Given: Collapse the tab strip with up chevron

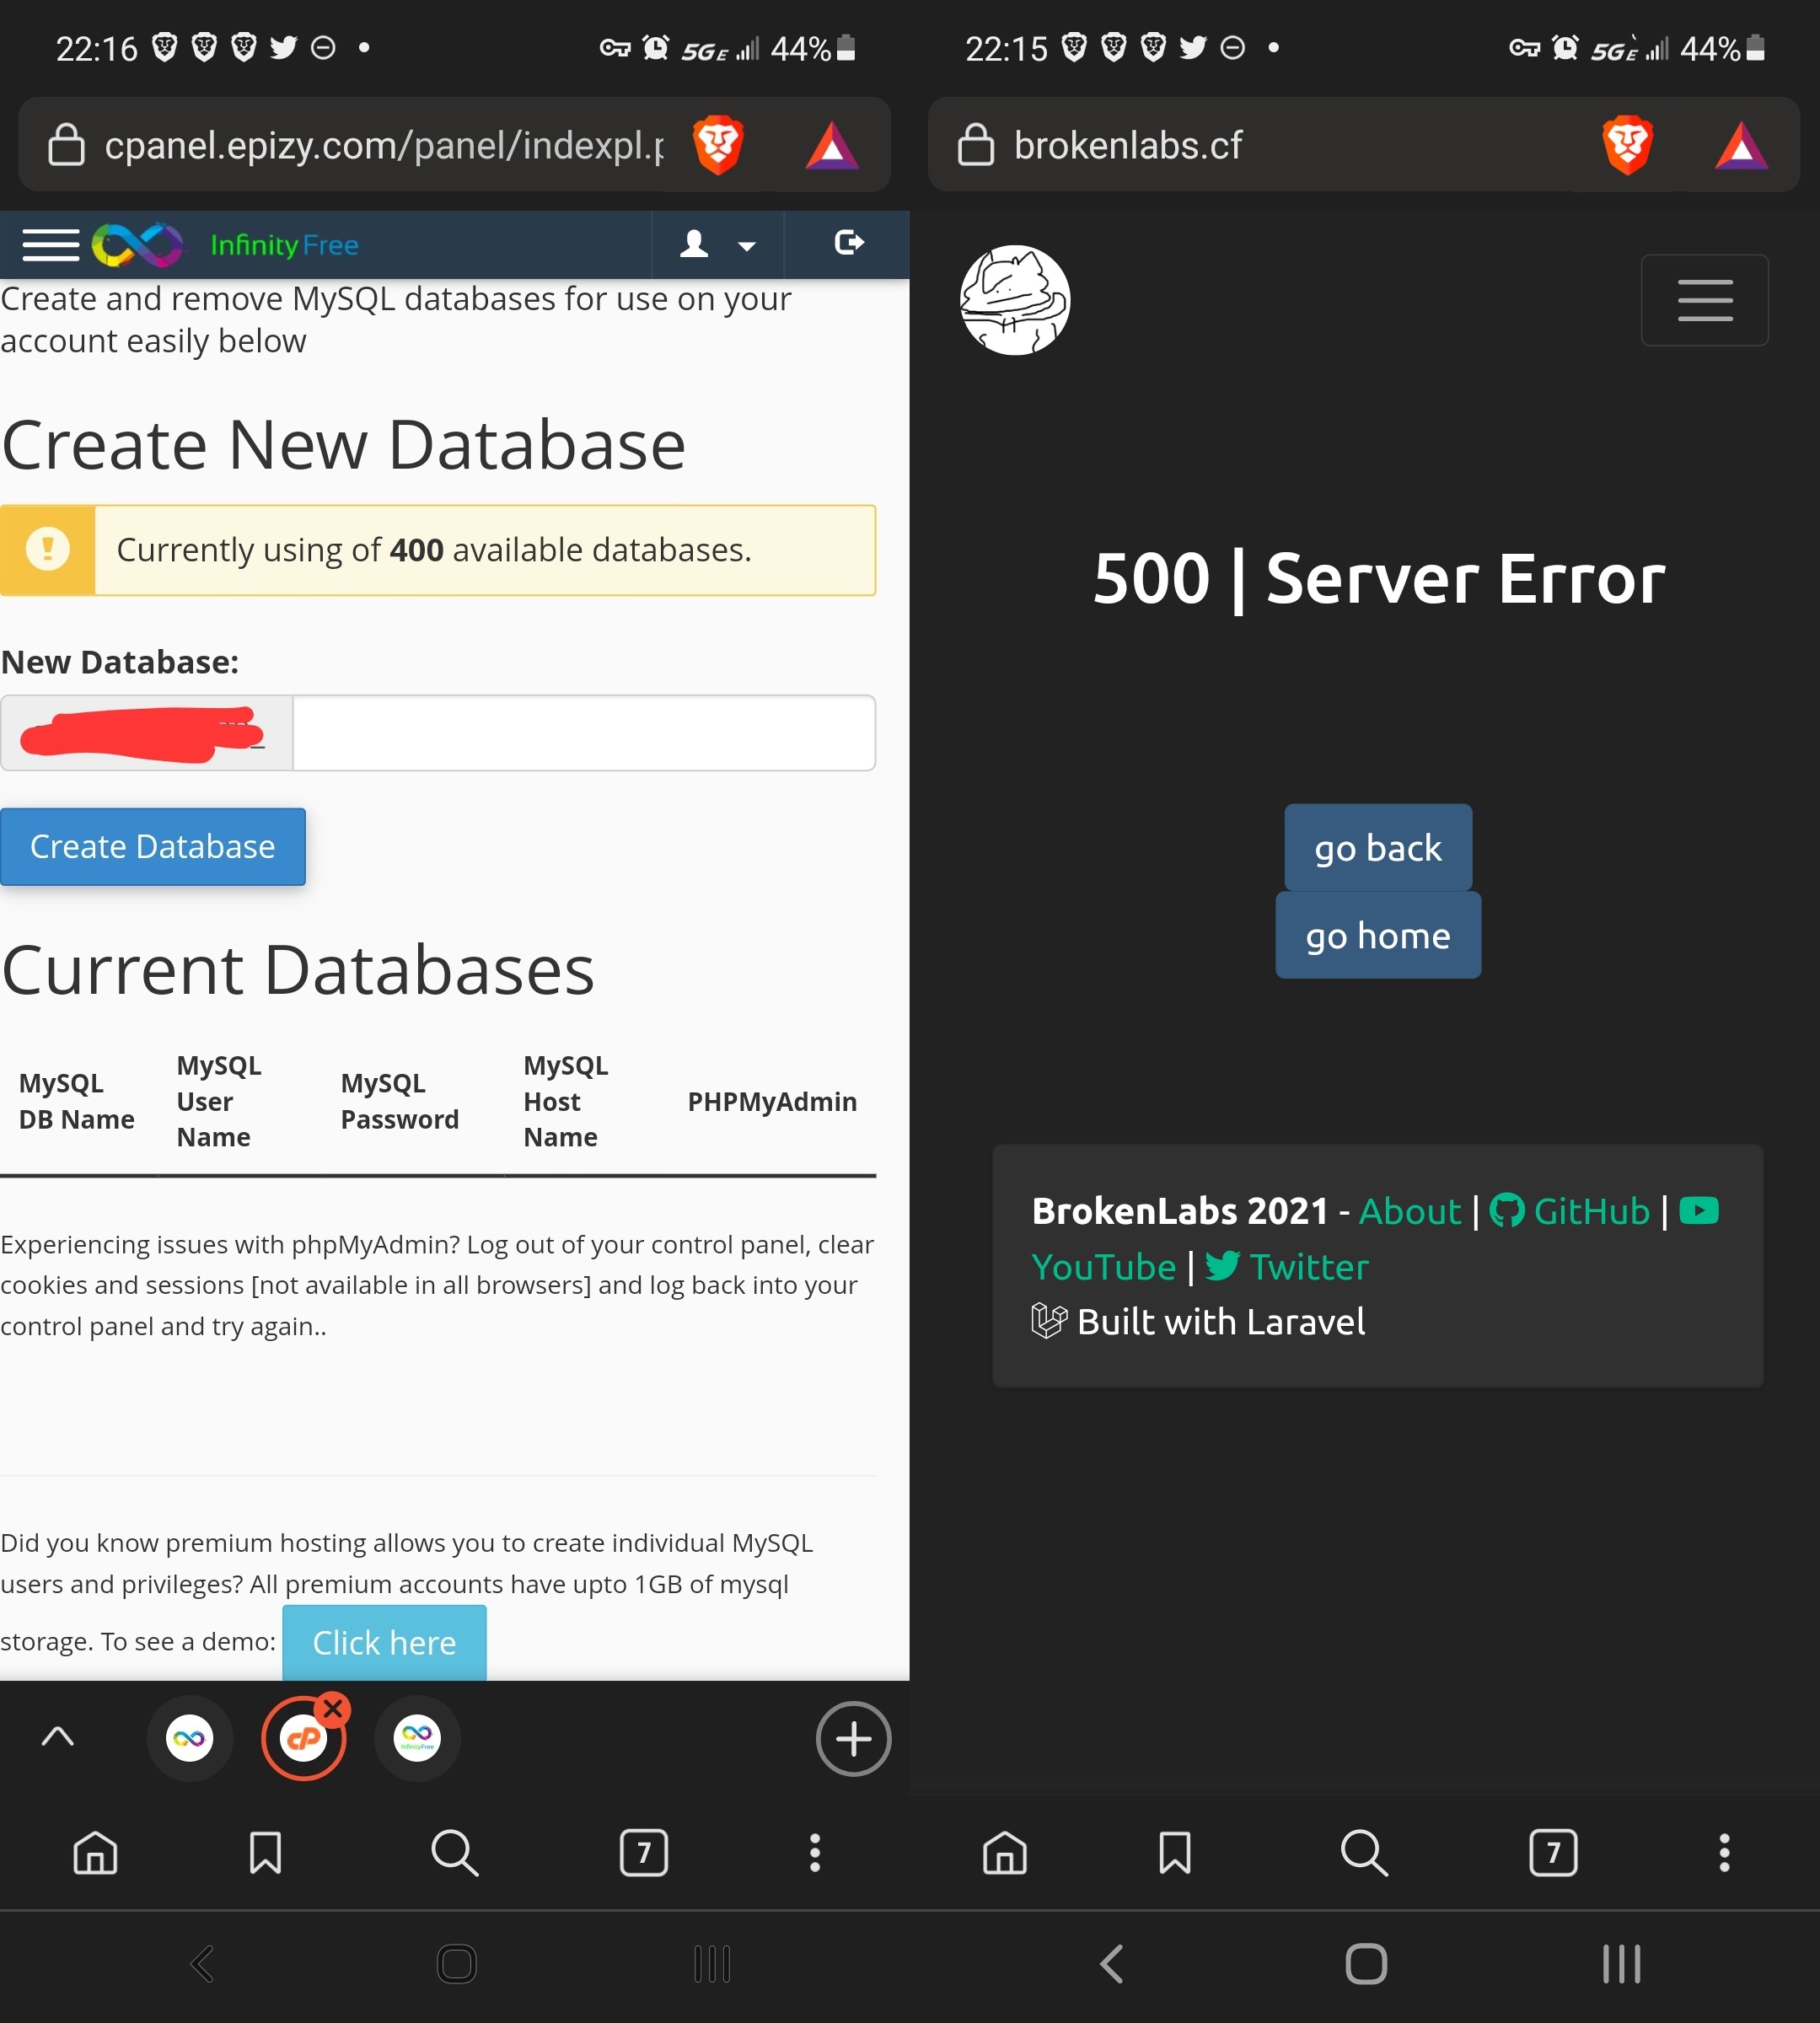Looking at the screenshot, I should pos(58,1736).
